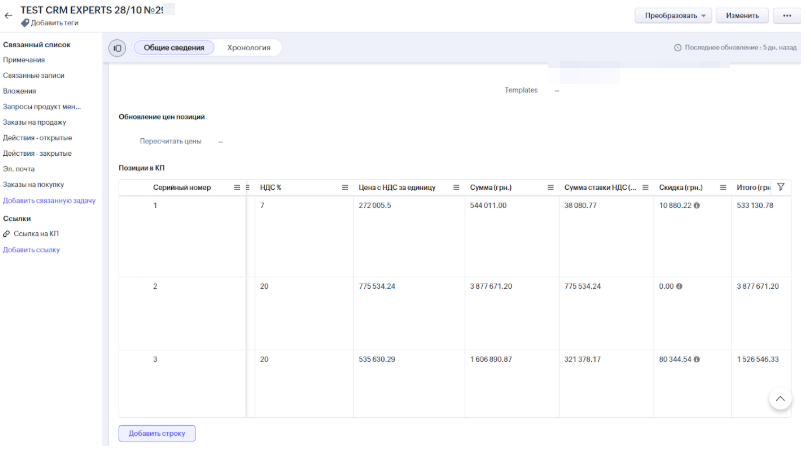Viewport: 806px width, 468px height.
Task: Click the НДС % value 7
Action: (262, 205)
